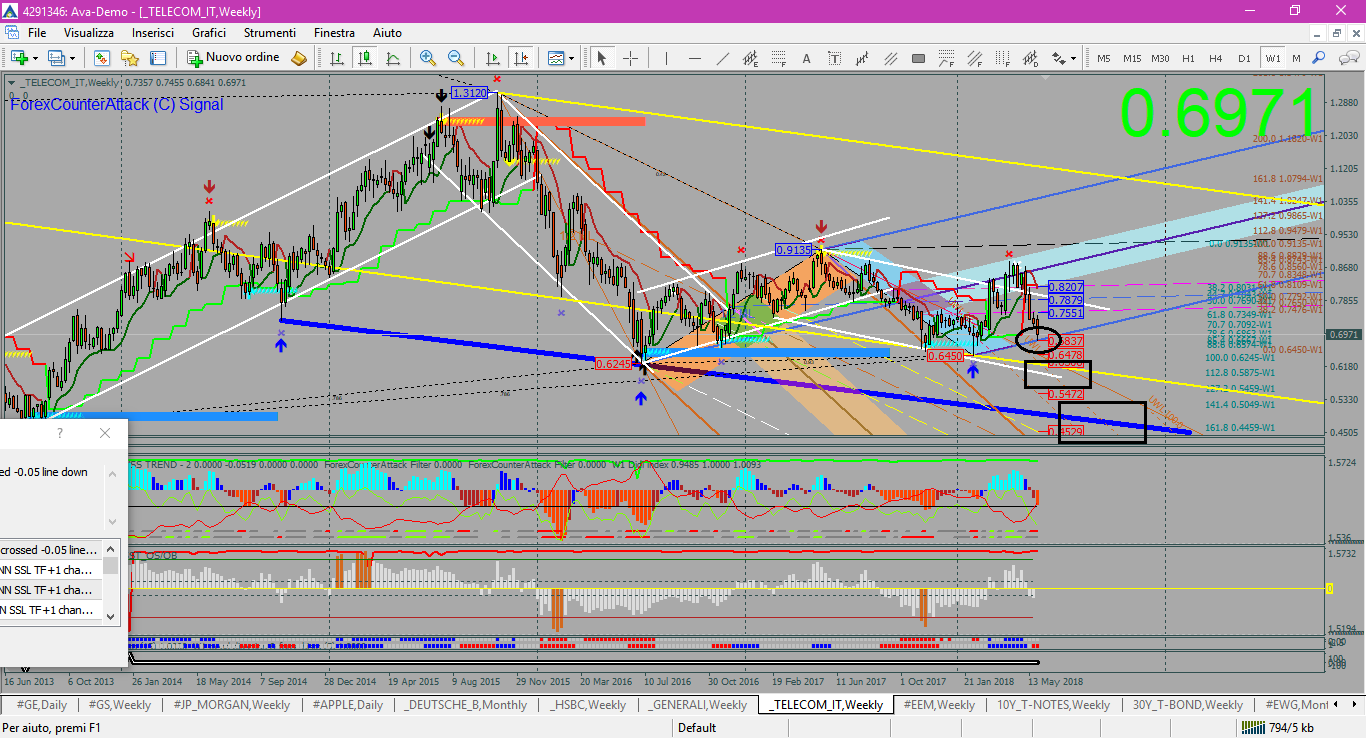Click the Nuovo ordine button
This screenshot has width=1366, height=738.
tap(233, 58)
